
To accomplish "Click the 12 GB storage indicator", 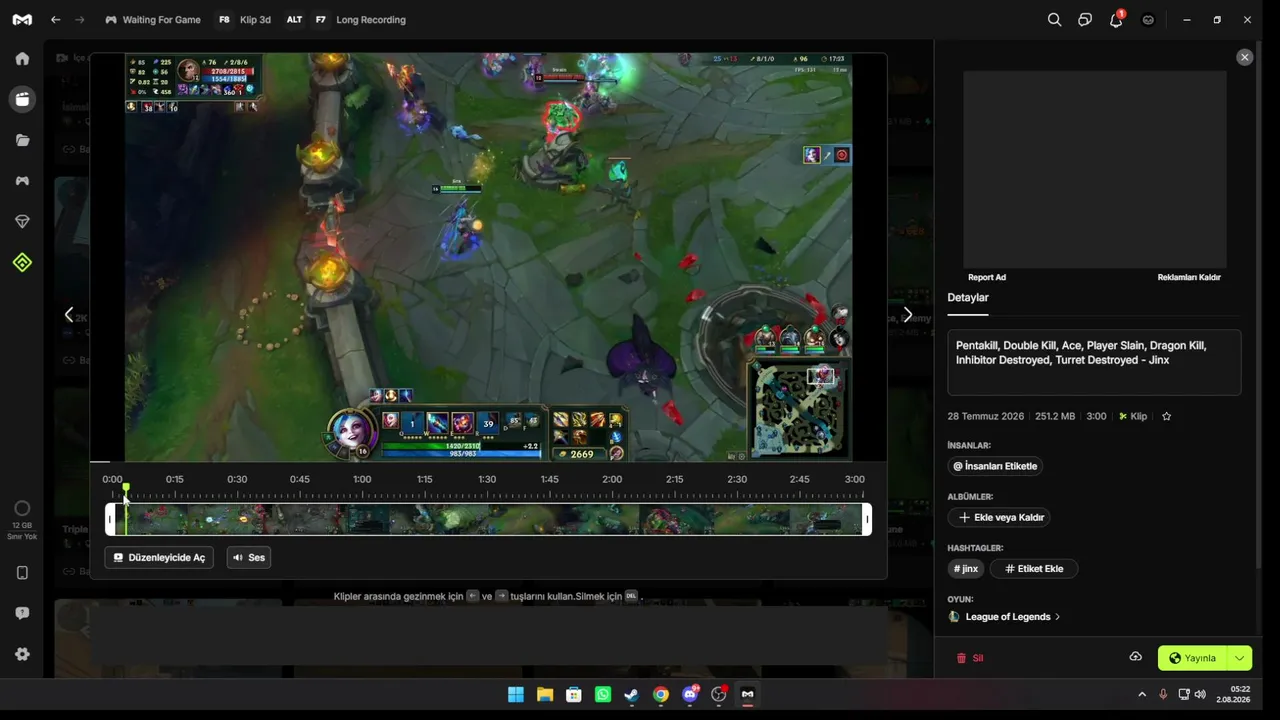I will (x=22, y=519).
